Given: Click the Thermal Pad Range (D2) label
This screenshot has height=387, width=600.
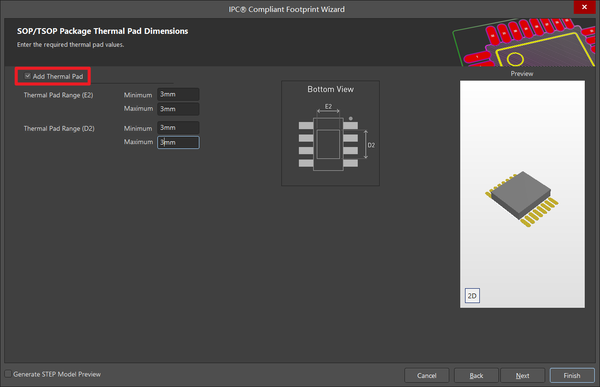Looking at the screenshot, I should tap(59, 128).
